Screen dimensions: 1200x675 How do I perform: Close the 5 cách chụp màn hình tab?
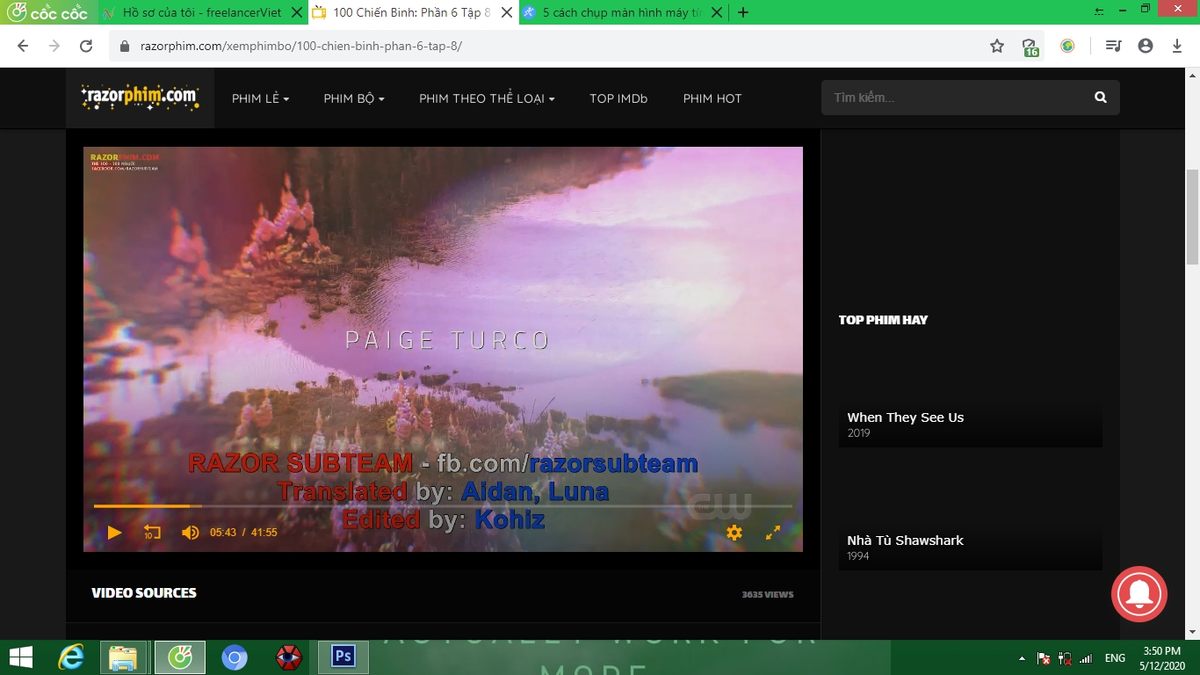pyautogui.click(x=715, y=13)
